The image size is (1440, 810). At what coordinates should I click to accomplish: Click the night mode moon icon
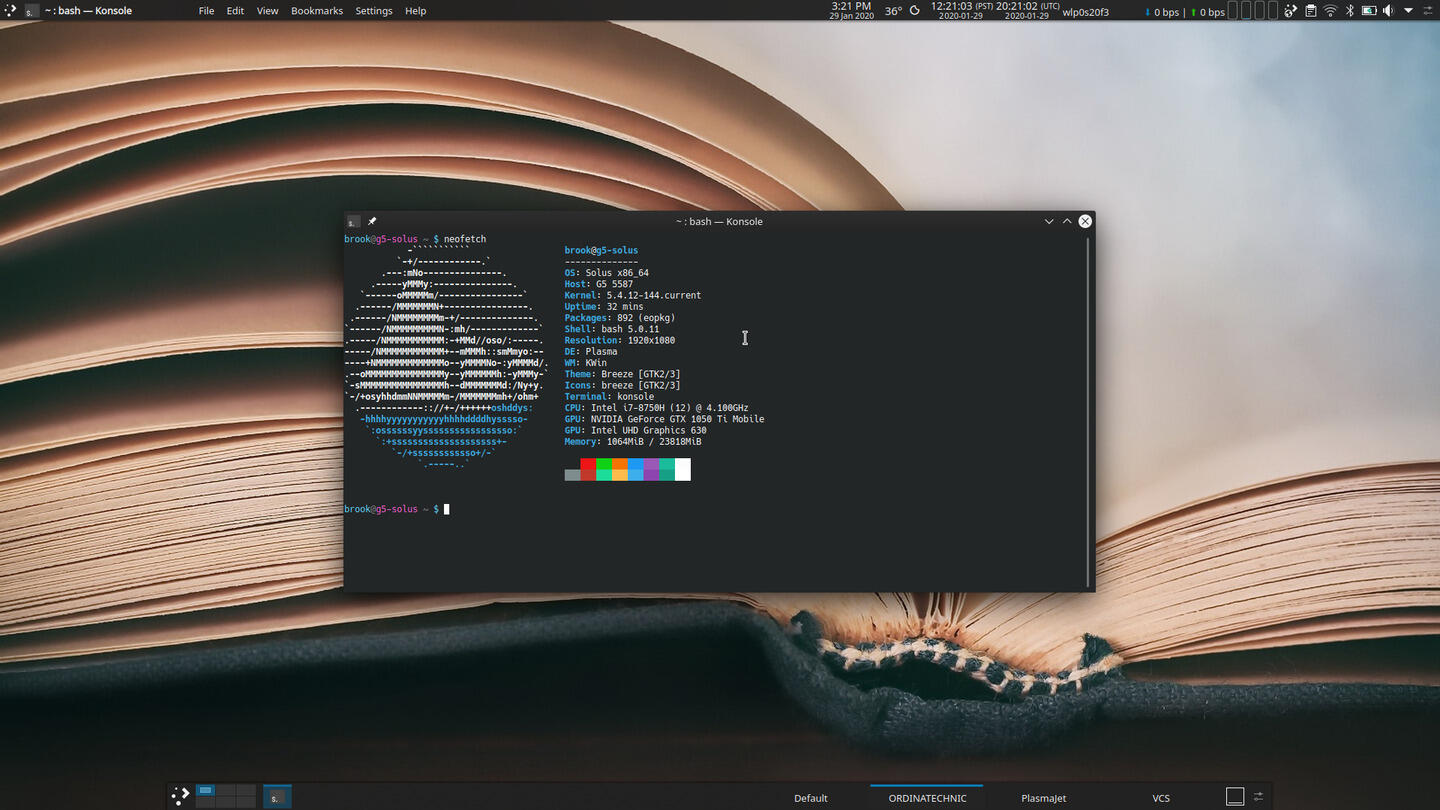(915, 11)
